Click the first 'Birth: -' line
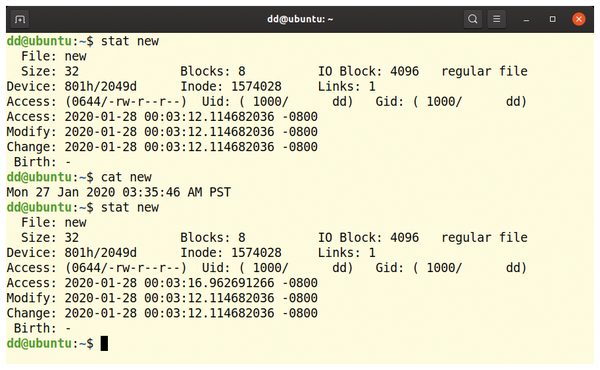This screenshot has height=370, width=600. [x=42, y=162]
